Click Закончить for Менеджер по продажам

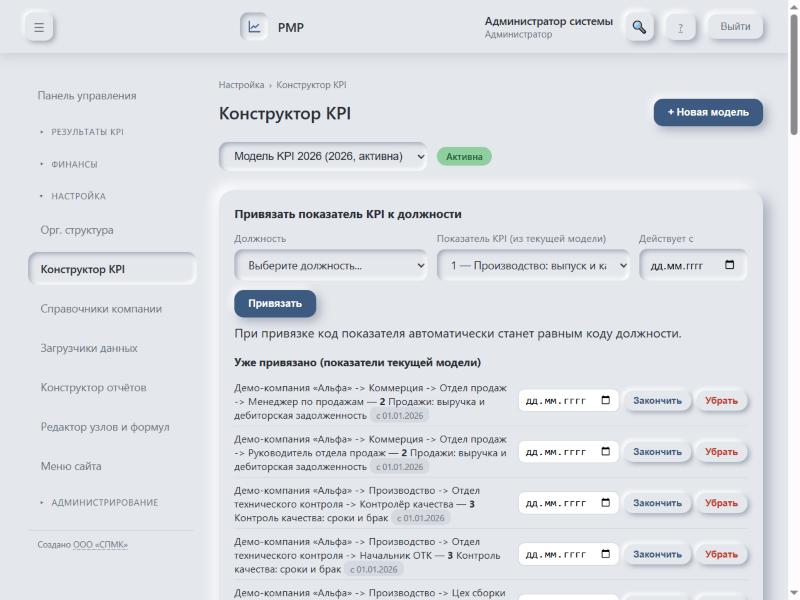pos(657,401)
